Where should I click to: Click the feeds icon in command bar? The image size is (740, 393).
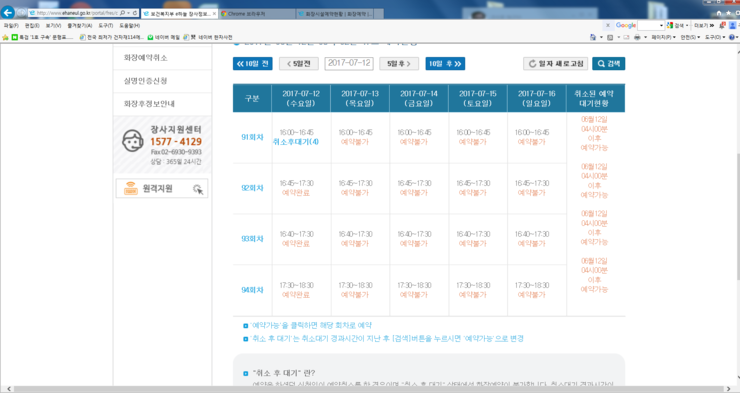[x=610, y=37]
